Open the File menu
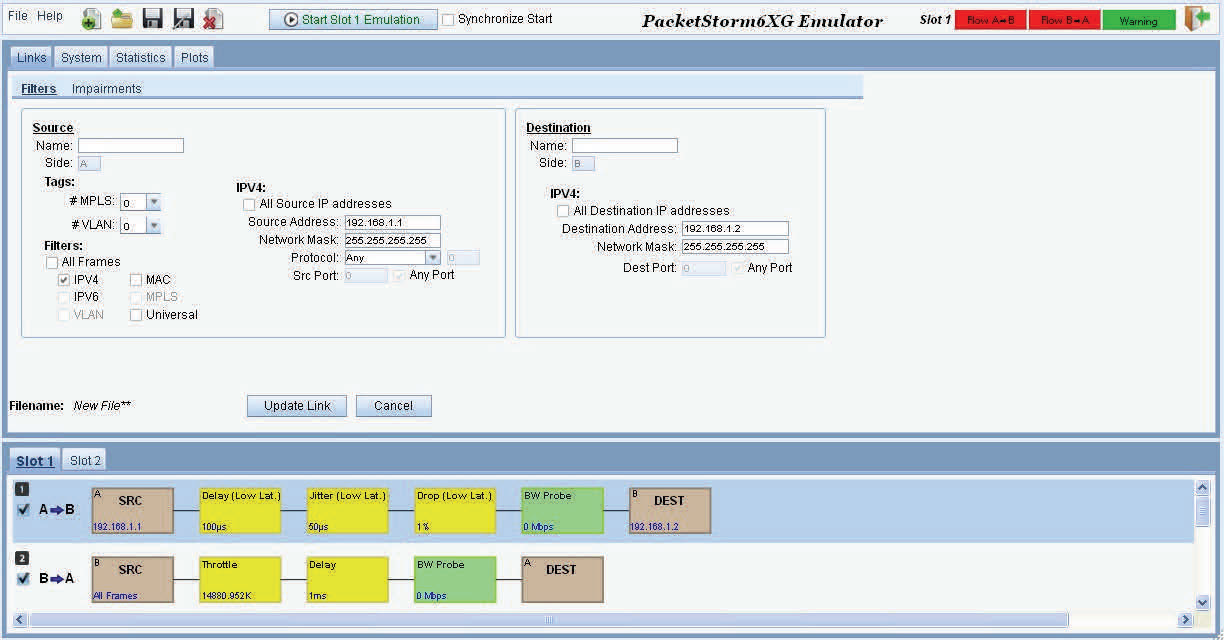Image resolution: width=1224 pixels, height=640 pixels. (18, 16)
